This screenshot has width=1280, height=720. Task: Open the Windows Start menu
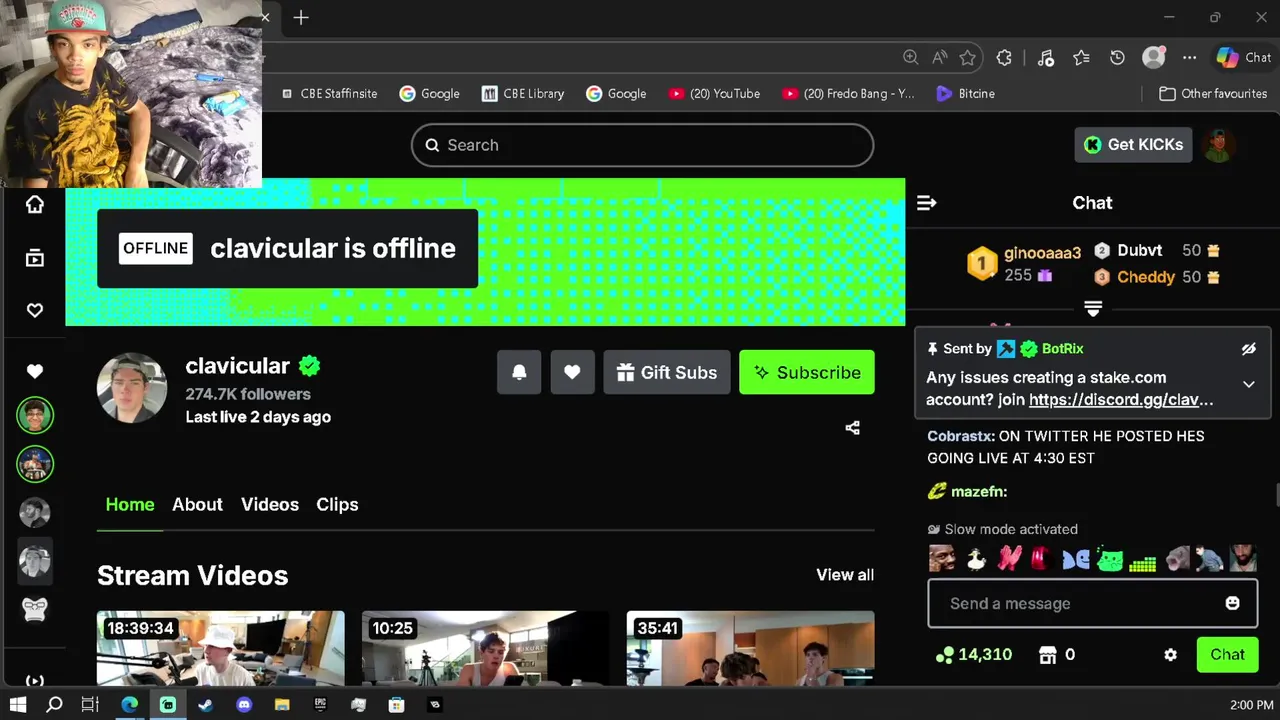18,705
